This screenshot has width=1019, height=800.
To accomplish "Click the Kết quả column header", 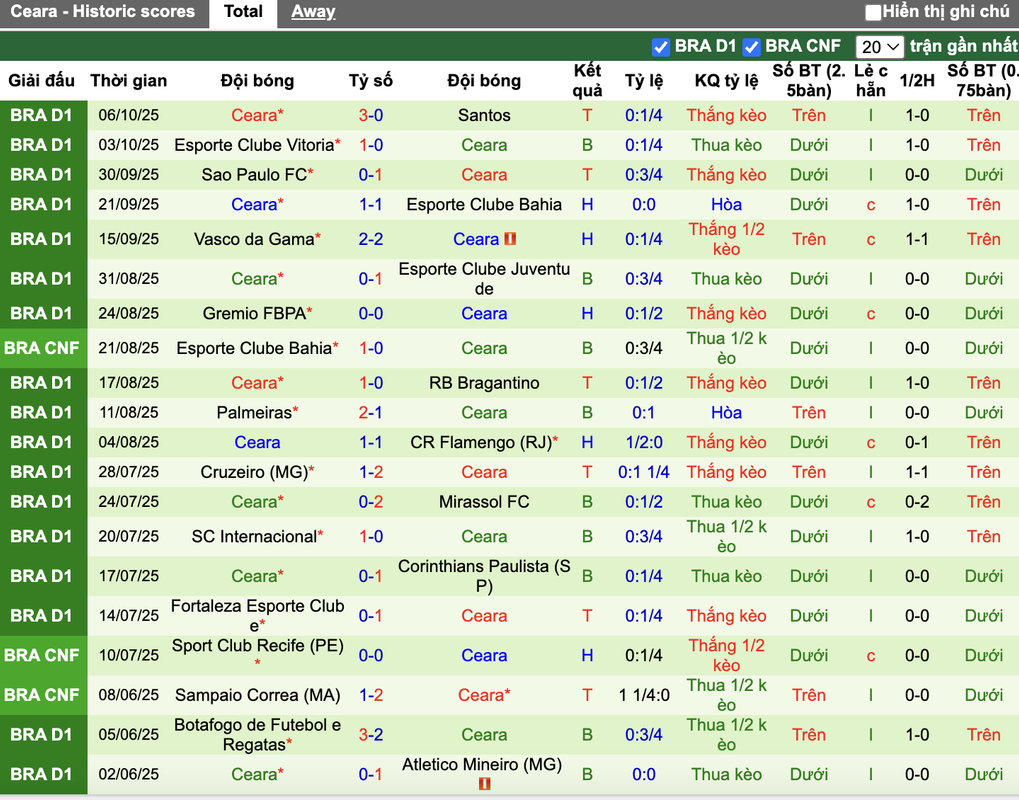I will [x=587, y=81].
